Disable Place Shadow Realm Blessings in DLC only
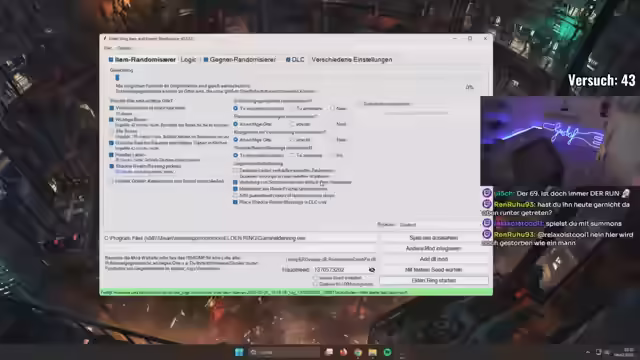This screenshot has width=640, height=360. [x=236, y=202]
